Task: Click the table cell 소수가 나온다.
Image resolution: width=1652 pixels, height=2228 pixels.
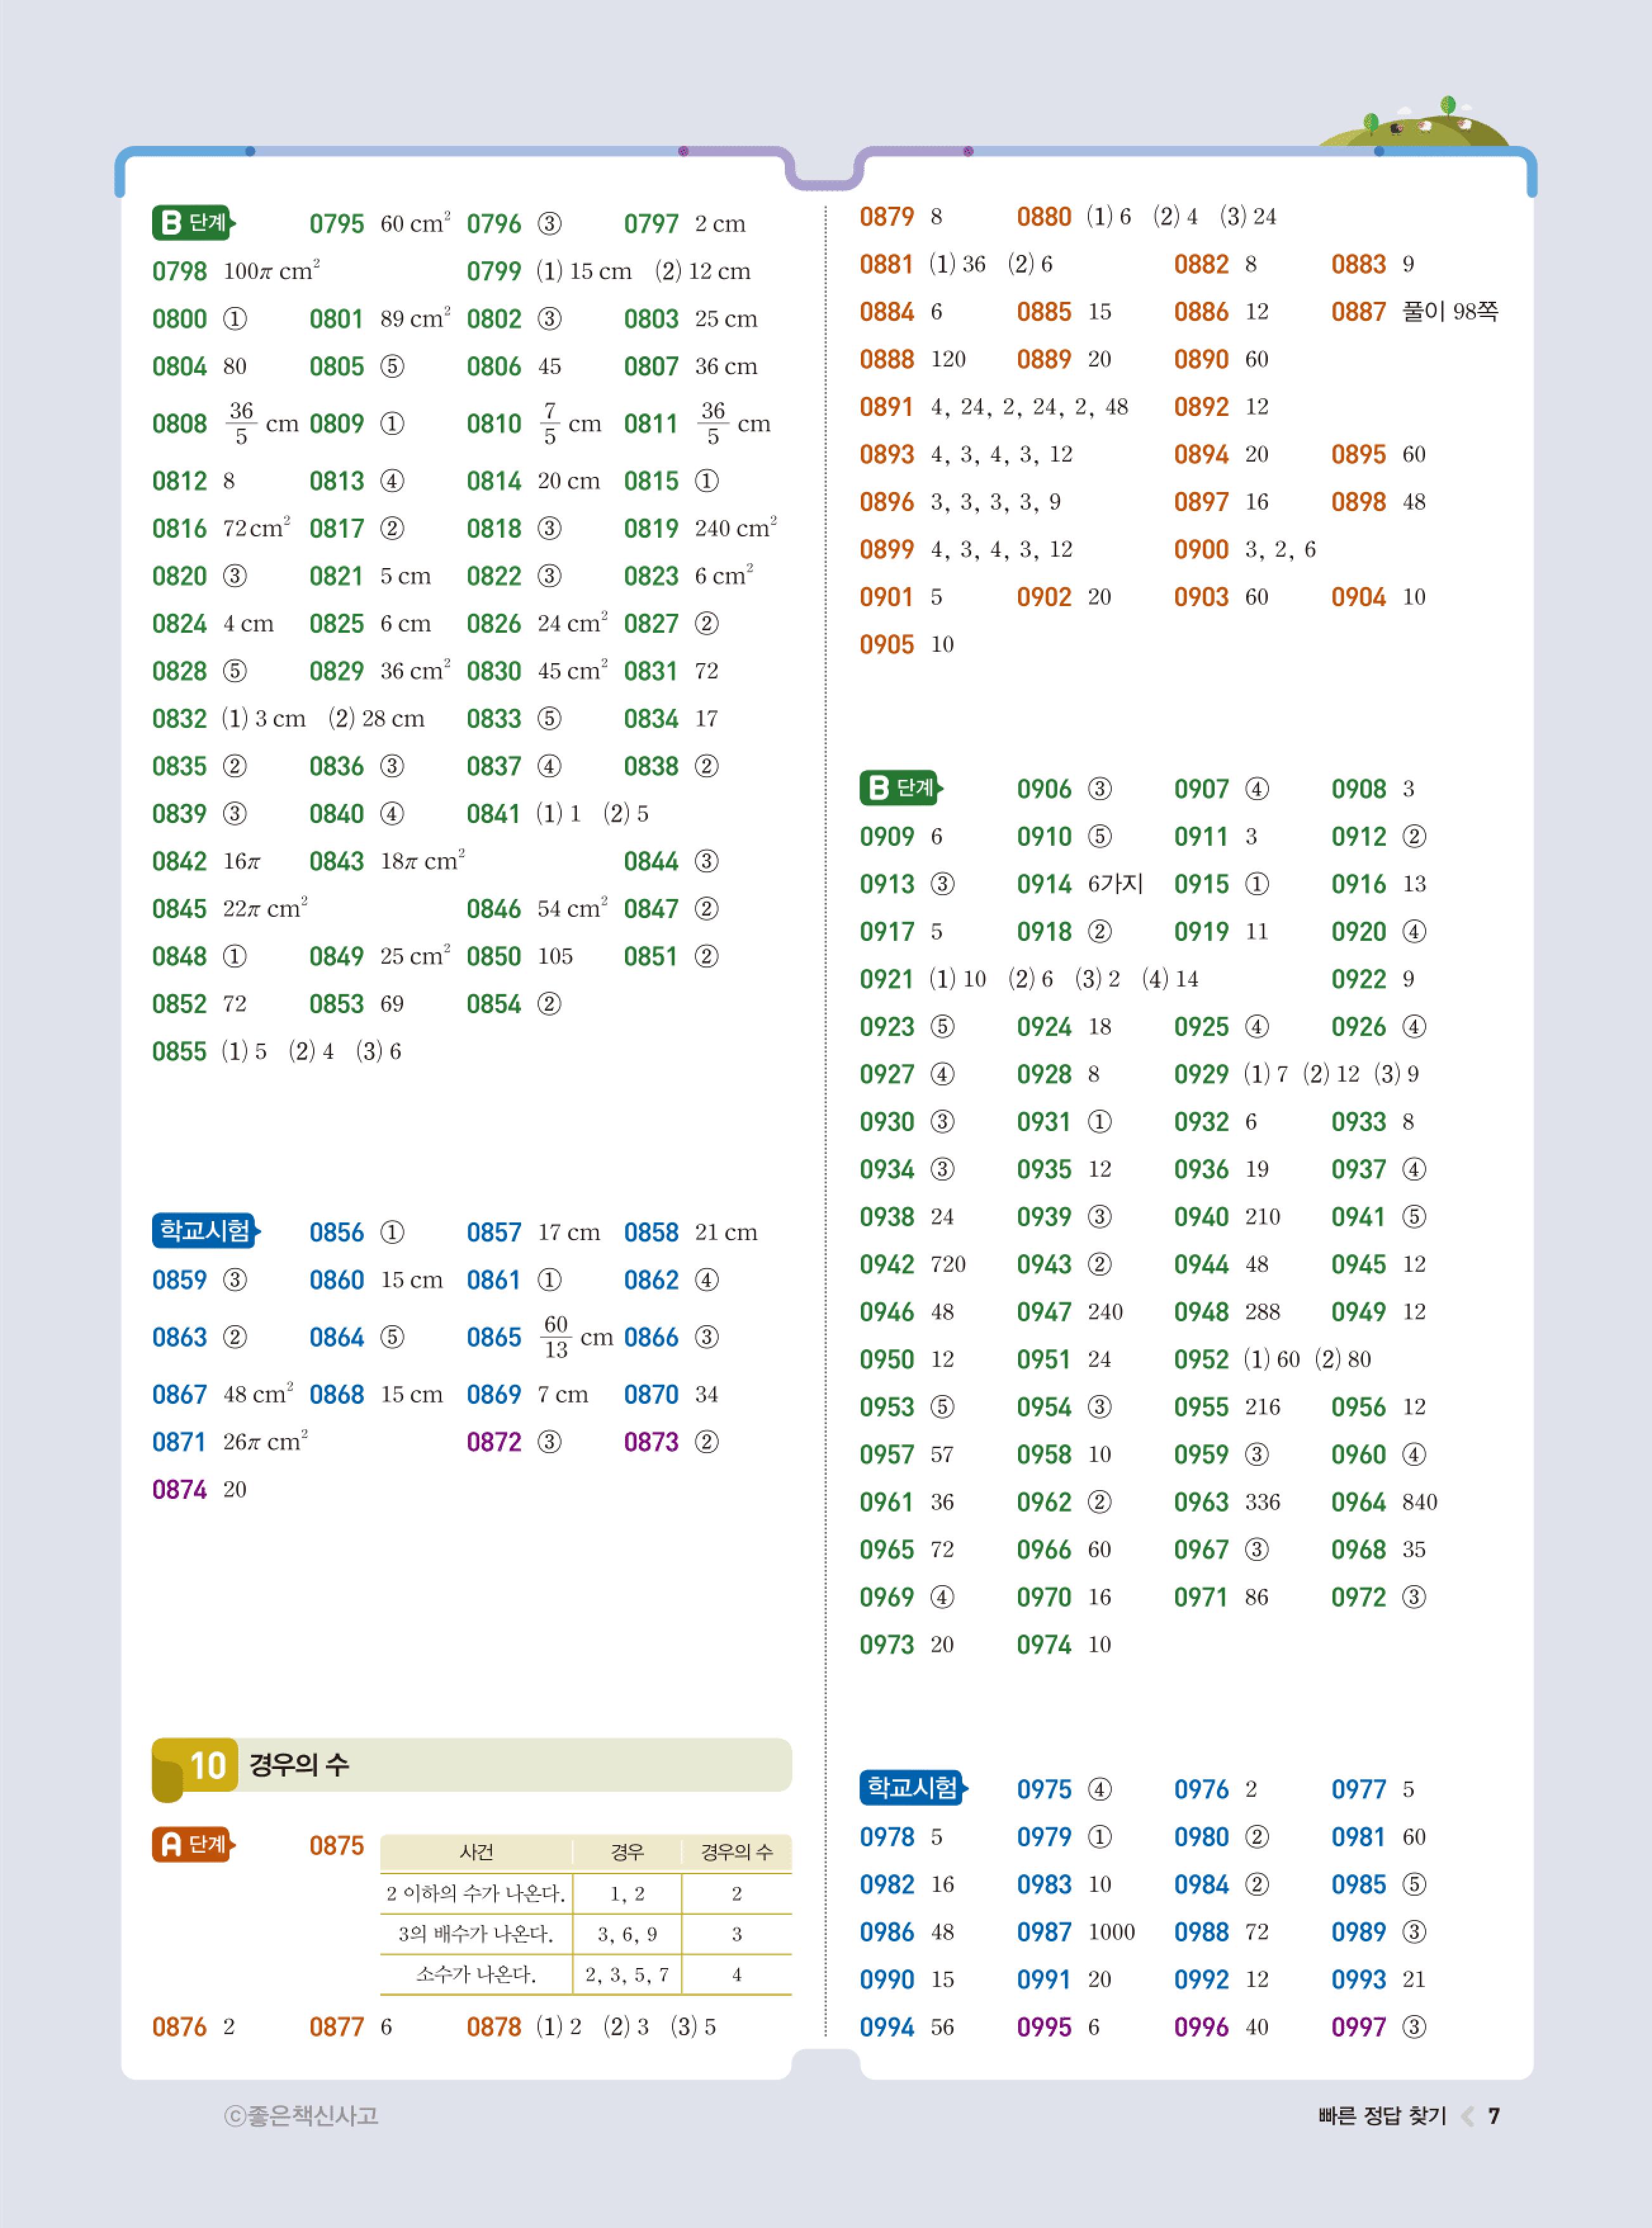Action: point(476,1974)
